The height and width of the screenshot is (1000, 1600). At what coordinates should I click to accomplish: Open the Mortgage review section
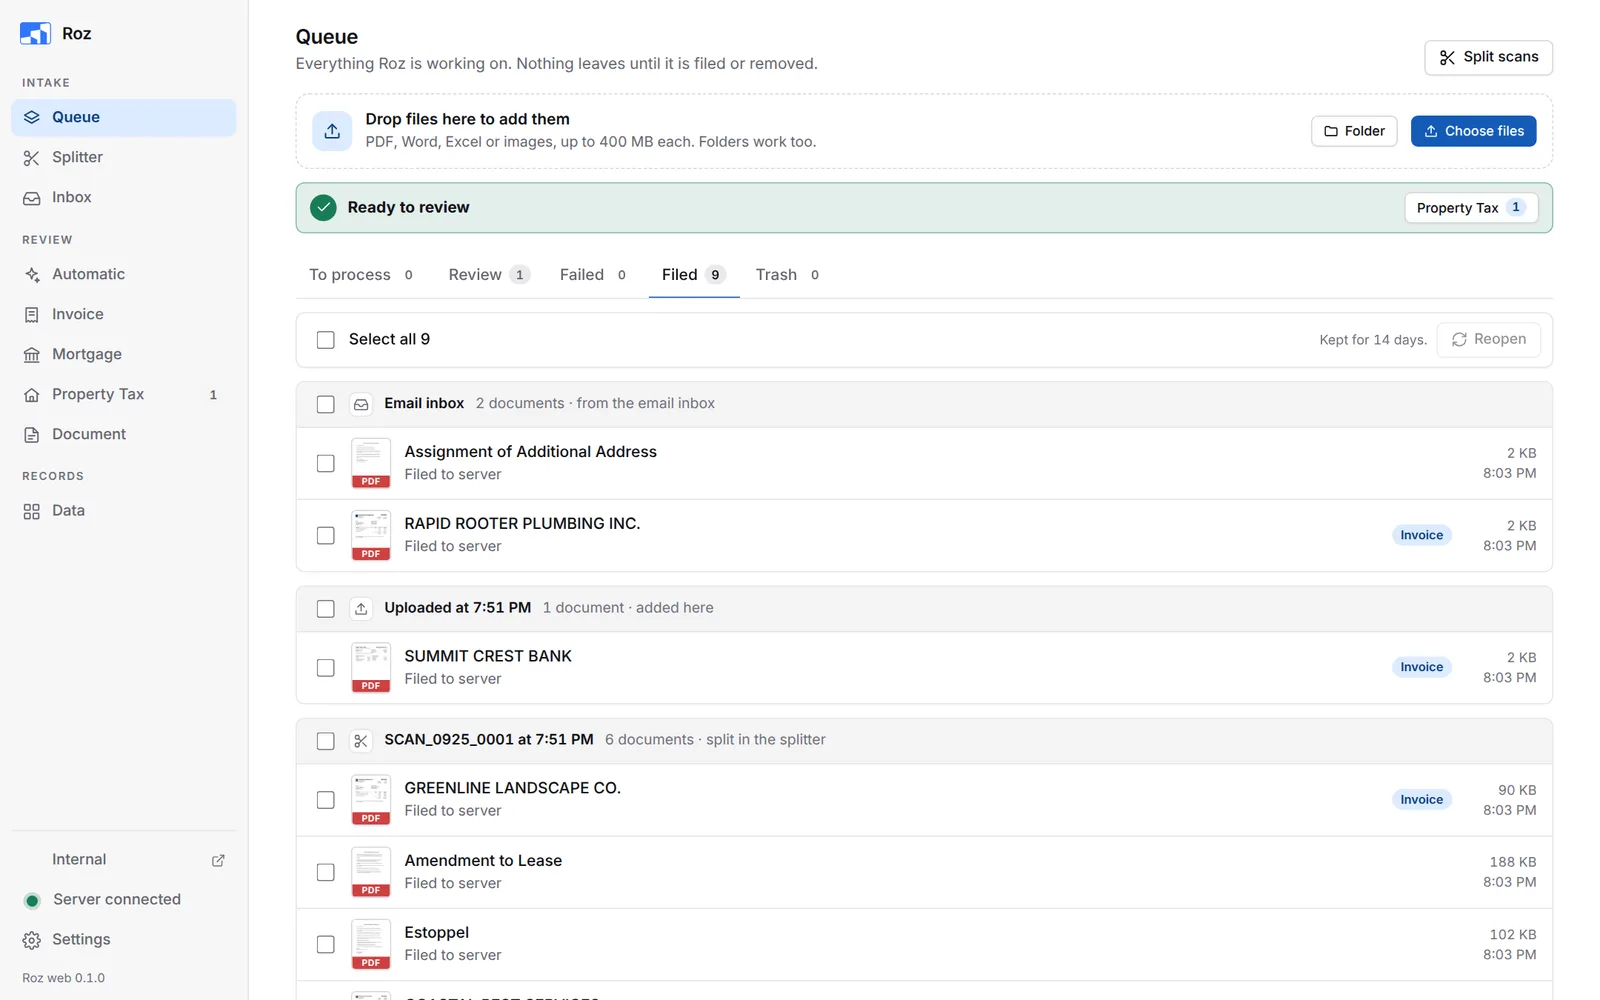click(124, 354)
